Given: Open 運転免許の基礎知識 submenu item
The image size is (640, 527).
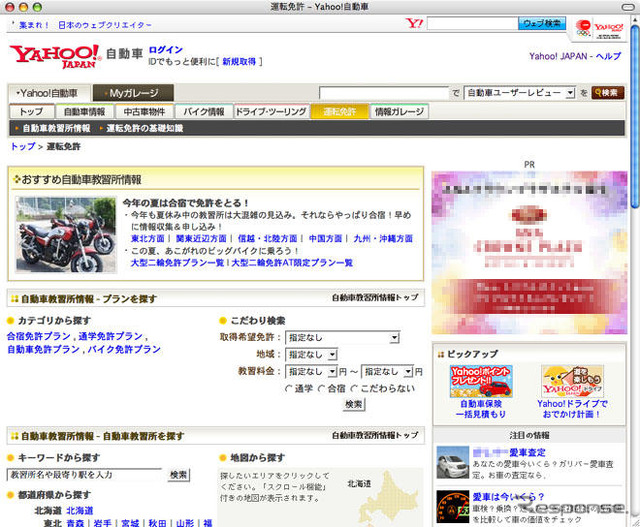Looking at the screenshot, I should coord(144,128).
